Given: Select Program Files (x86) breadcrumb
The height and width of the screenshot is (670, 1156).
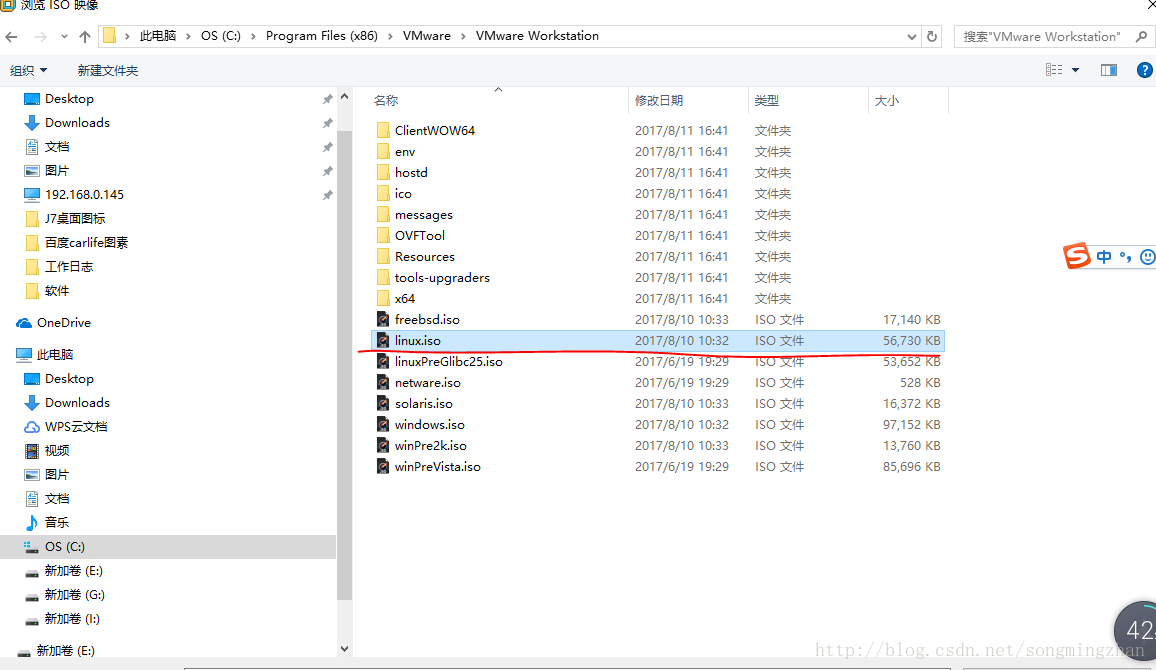Looking at the screenshot, I should 321,36.
